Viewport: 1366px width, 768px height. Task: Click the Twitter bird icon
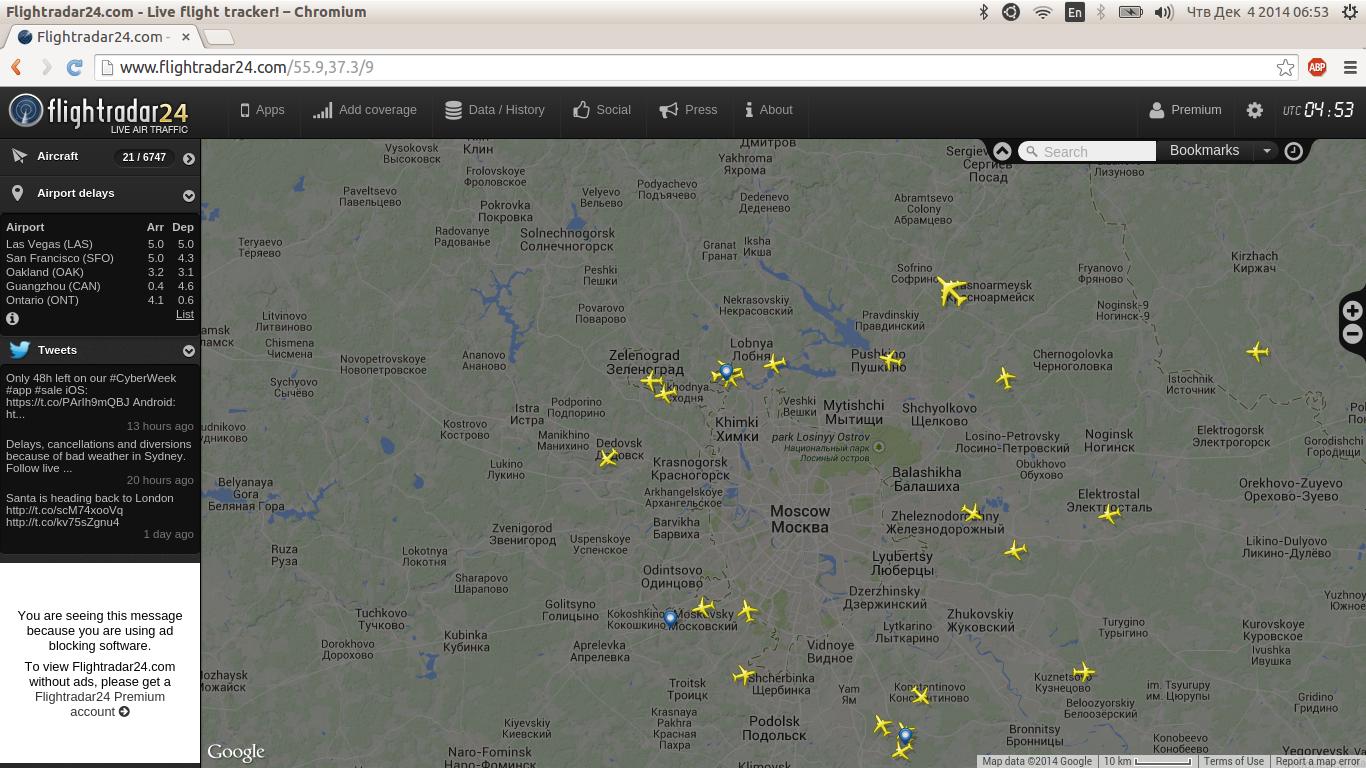tap(19, 350)
